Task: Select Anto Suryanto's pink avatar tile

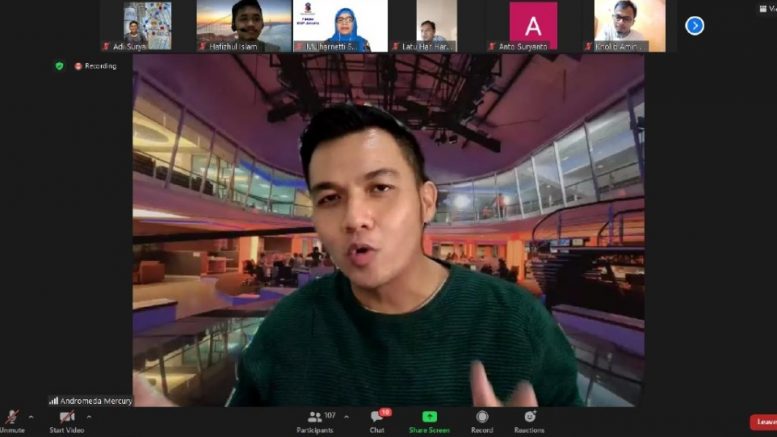Action: (533, 26)
